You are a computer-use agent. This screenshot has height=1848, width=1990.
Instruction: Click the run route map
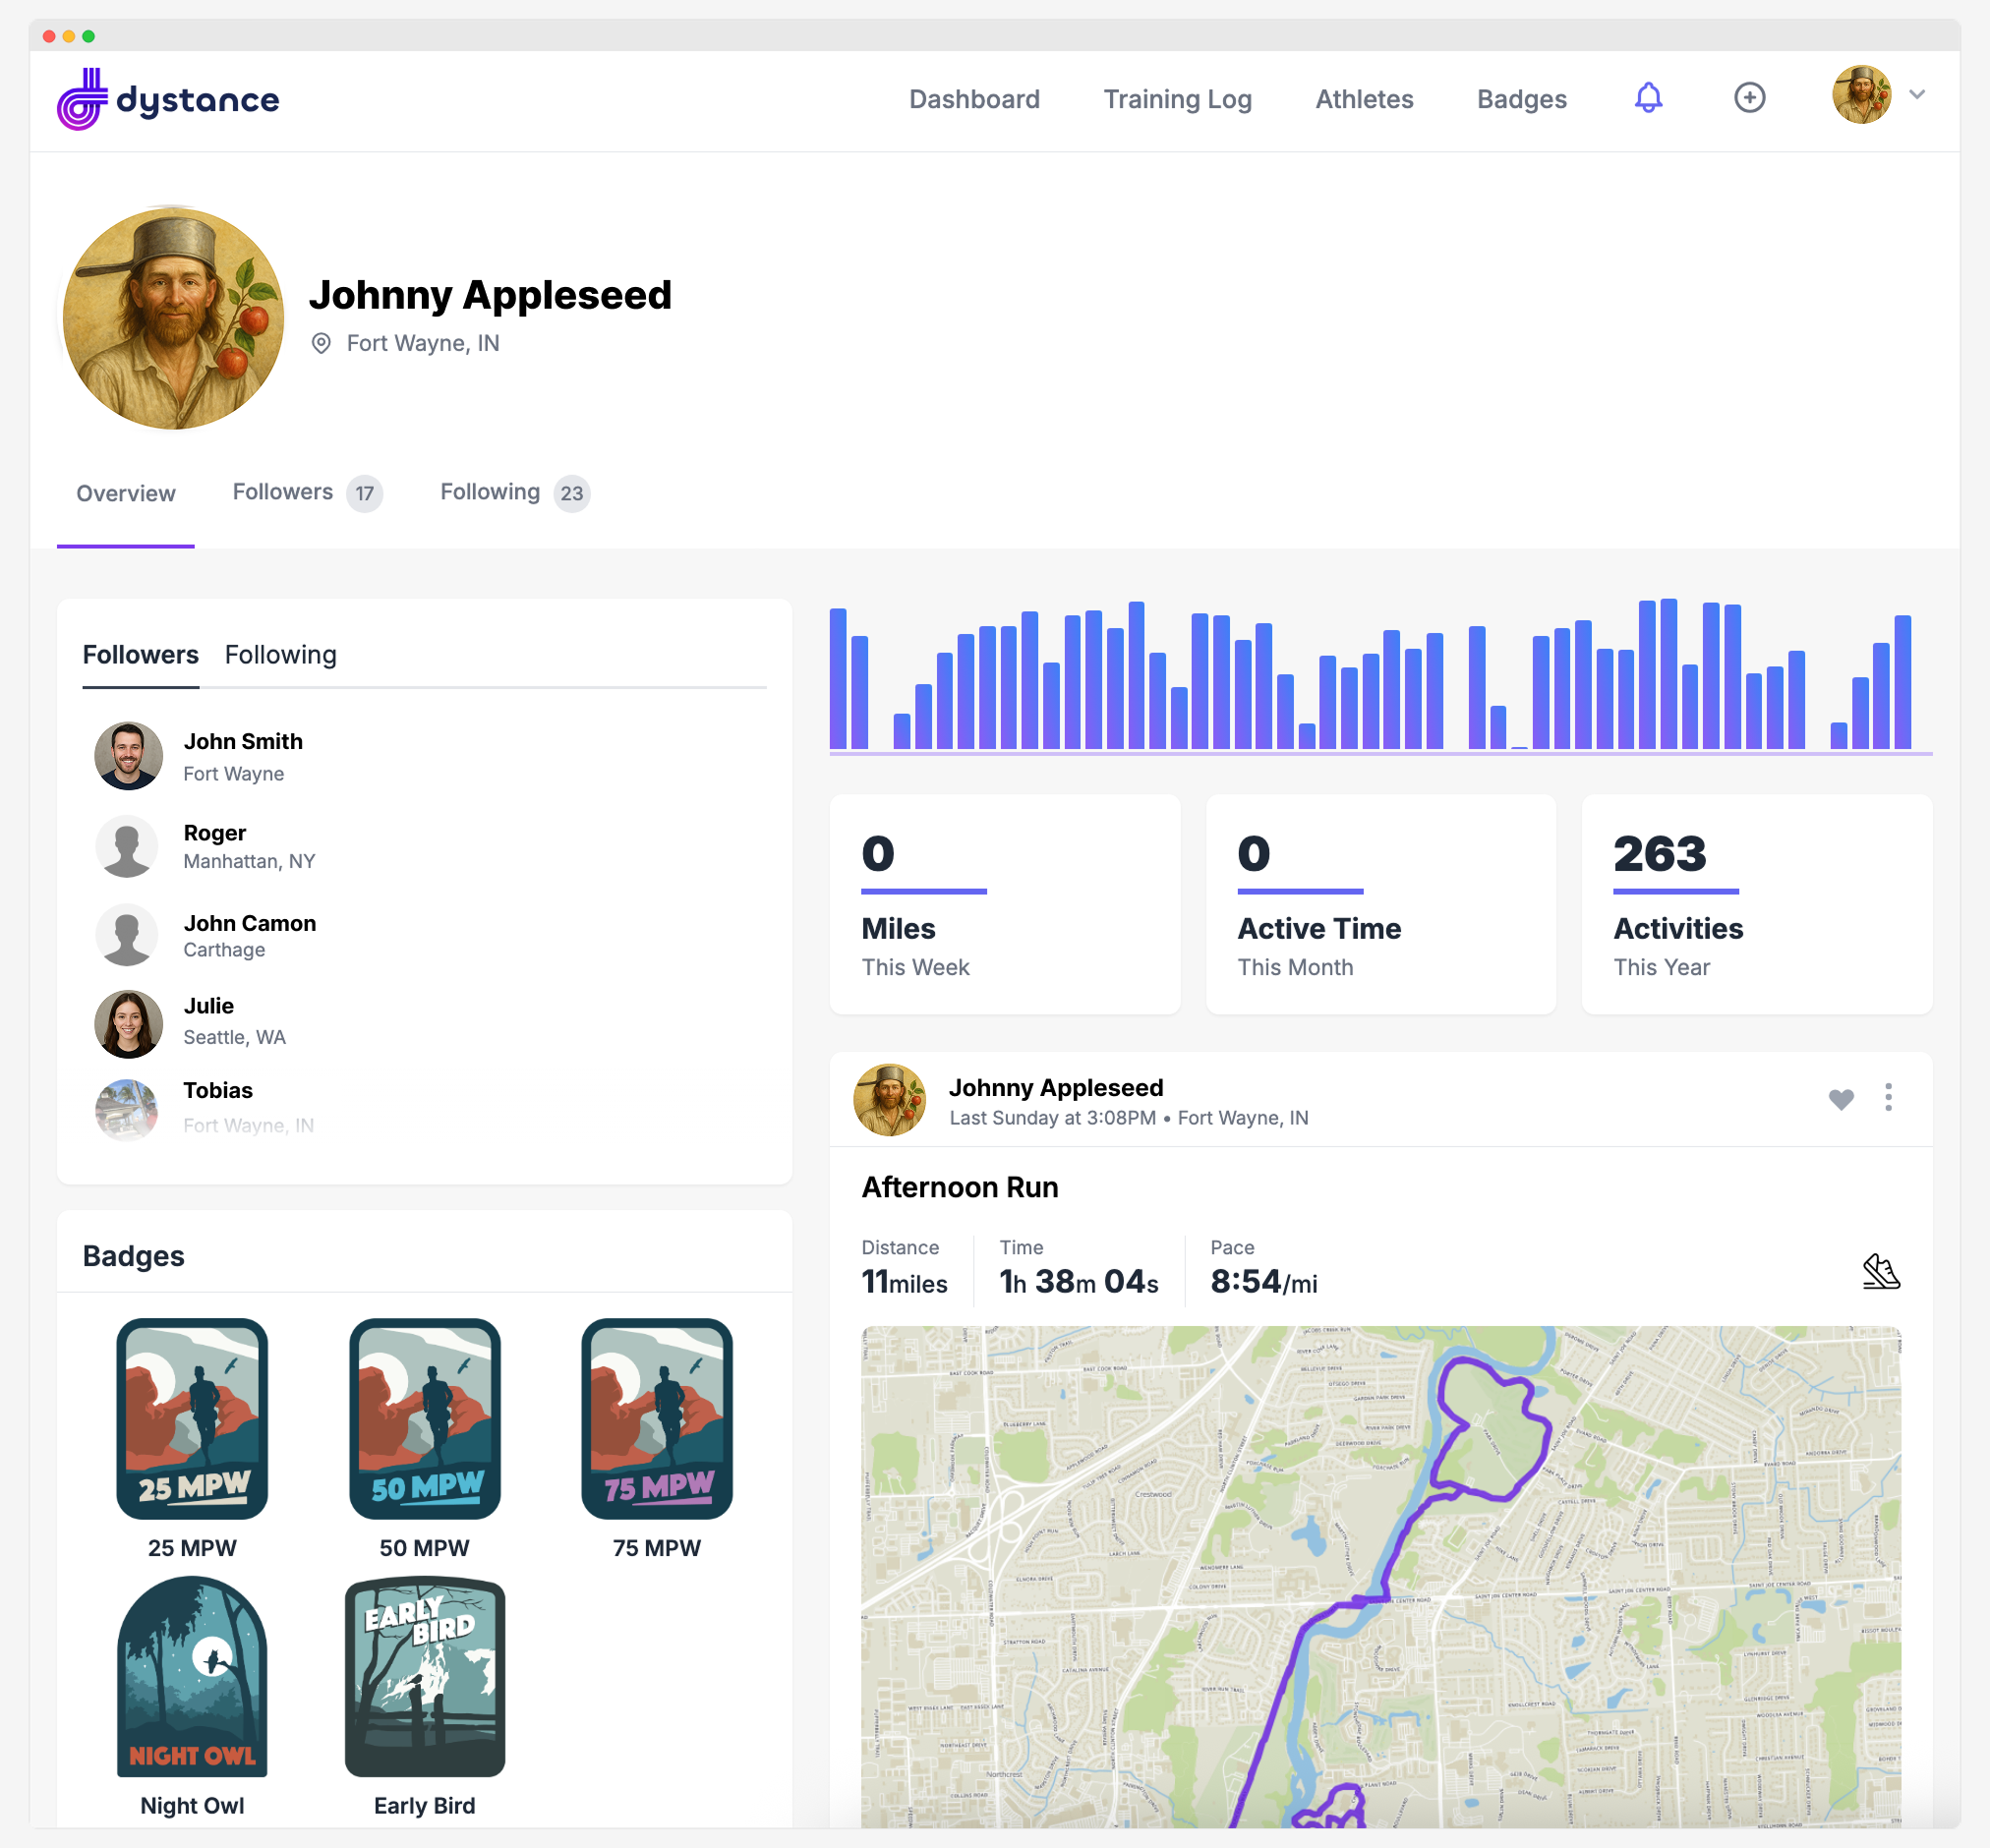(1380, 1576)
